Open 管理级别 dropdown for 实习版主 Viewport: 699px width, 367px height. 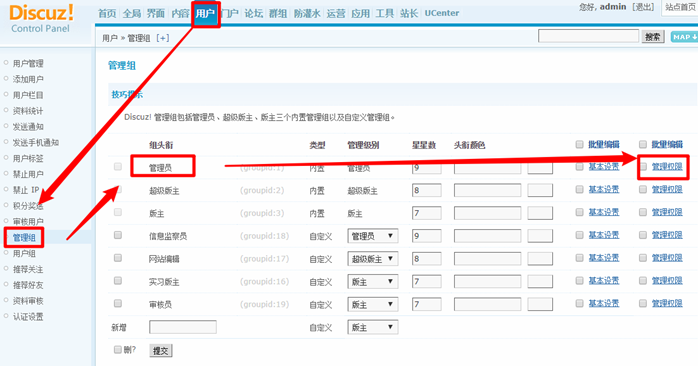pos(373,282)
